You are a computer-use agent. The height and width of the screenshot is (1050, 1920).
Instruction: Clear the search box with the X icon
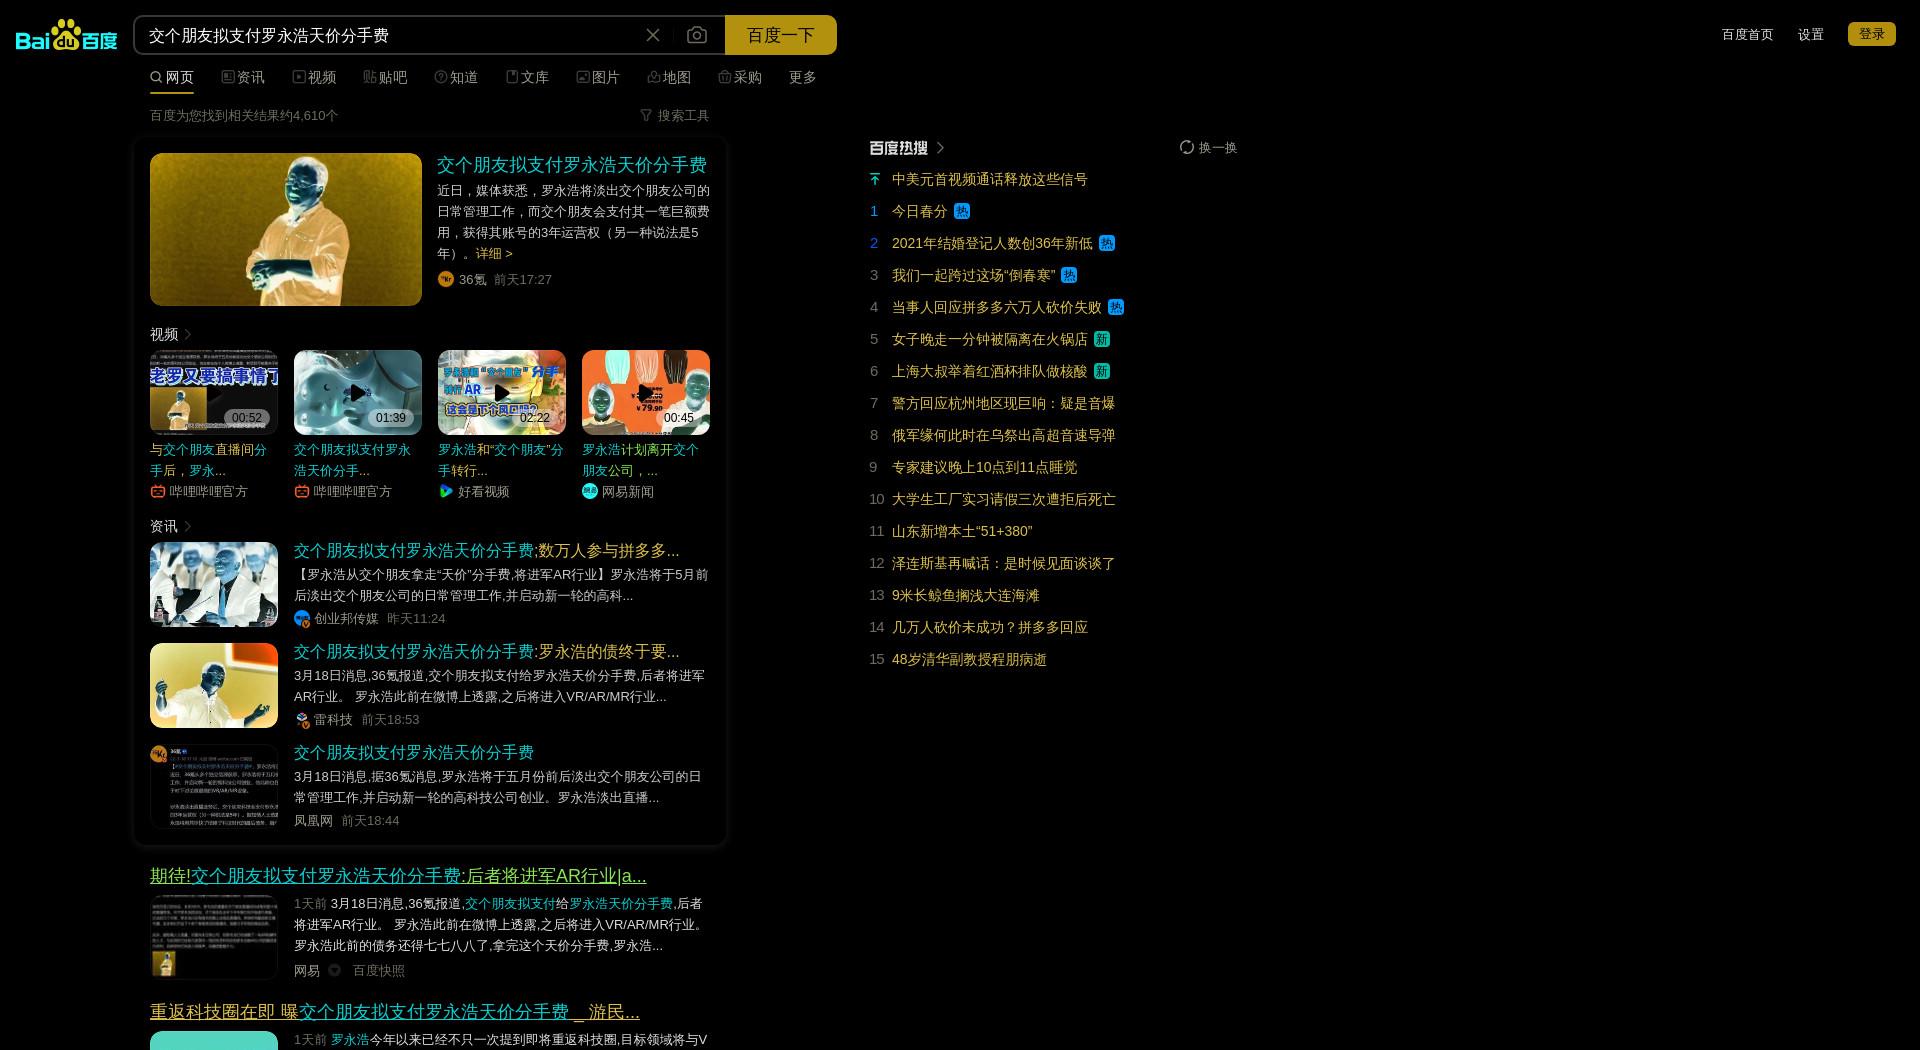click(653, 35)
